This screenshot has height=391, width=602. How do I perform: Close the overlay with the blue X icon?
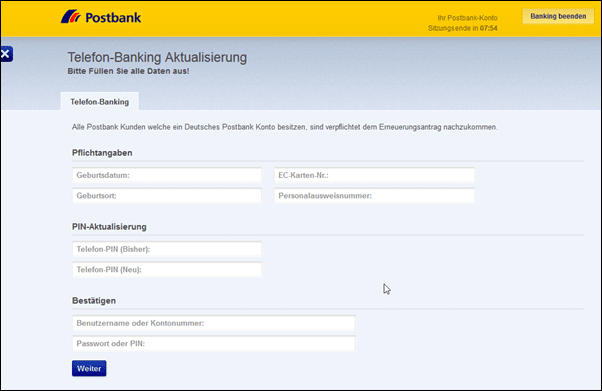point(6,54)
